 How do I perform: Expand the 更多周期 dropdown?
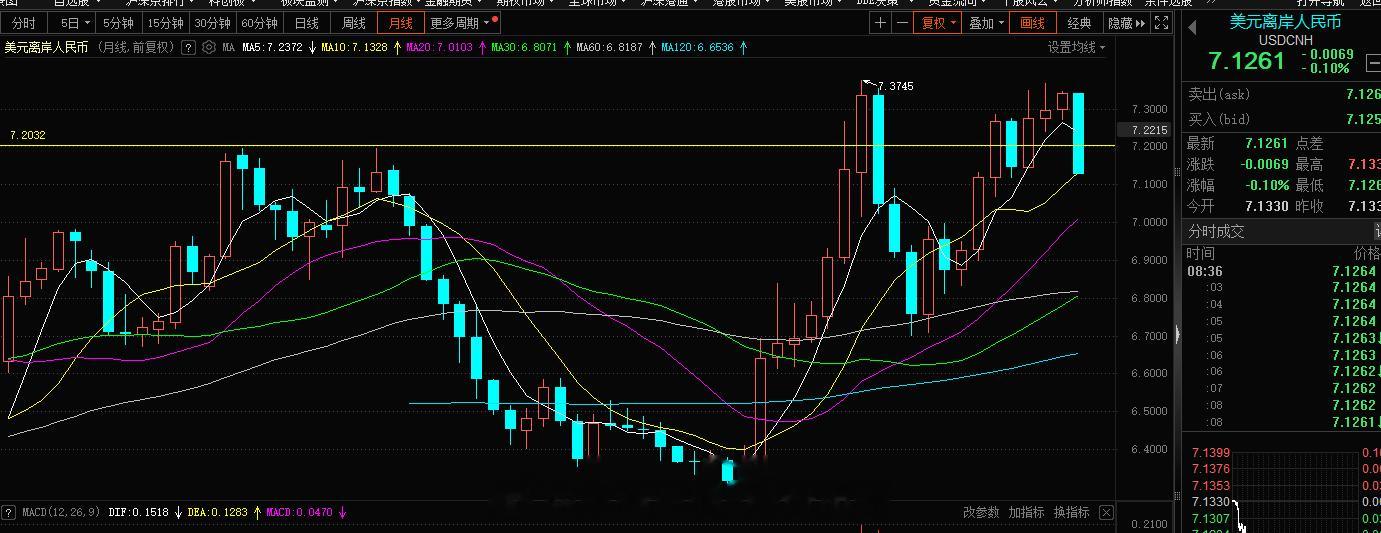click(x=462, y=23)
